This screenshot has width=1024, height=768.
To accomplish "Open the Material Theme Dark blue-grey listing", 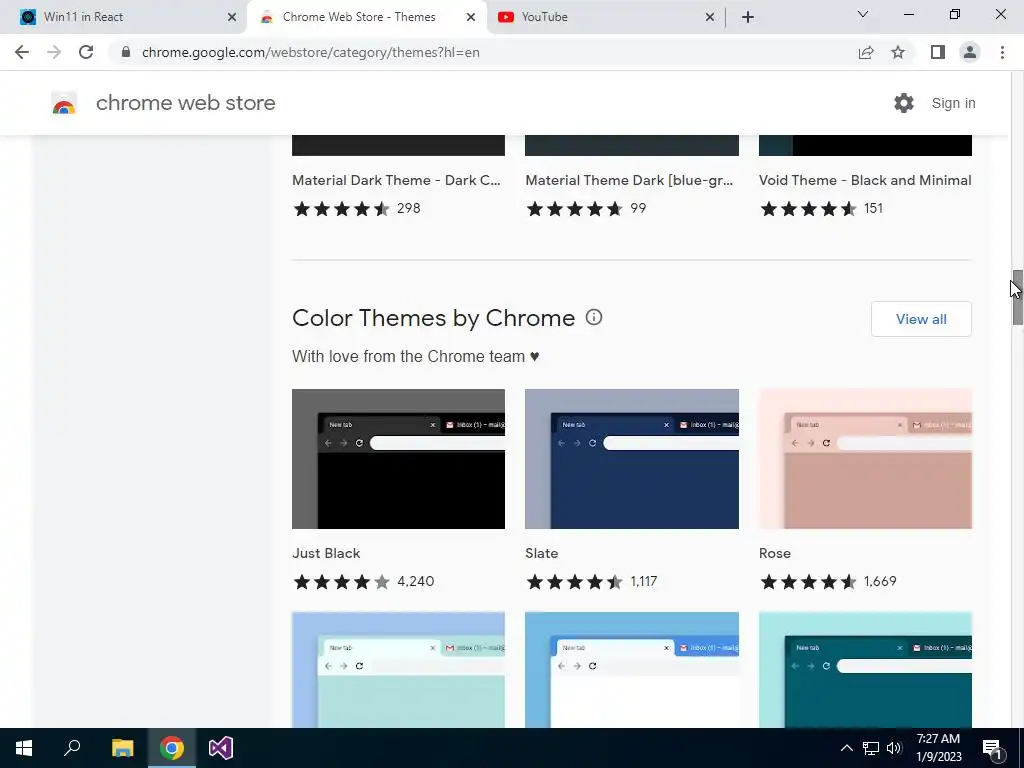I will 630,180.
